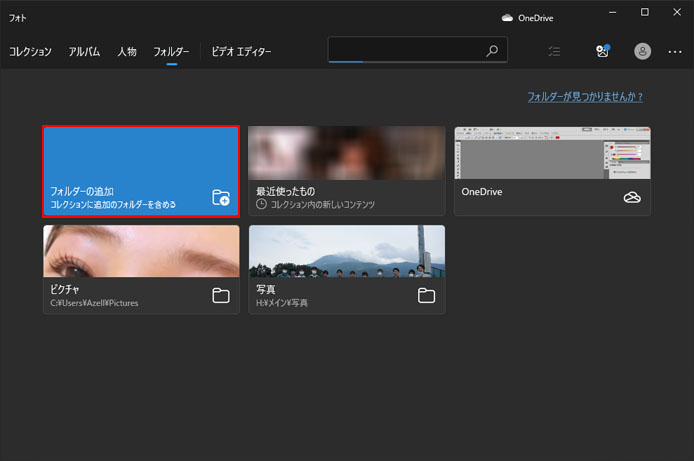Click the OneDrive cloud icon in title bar

tap(507, 18)
